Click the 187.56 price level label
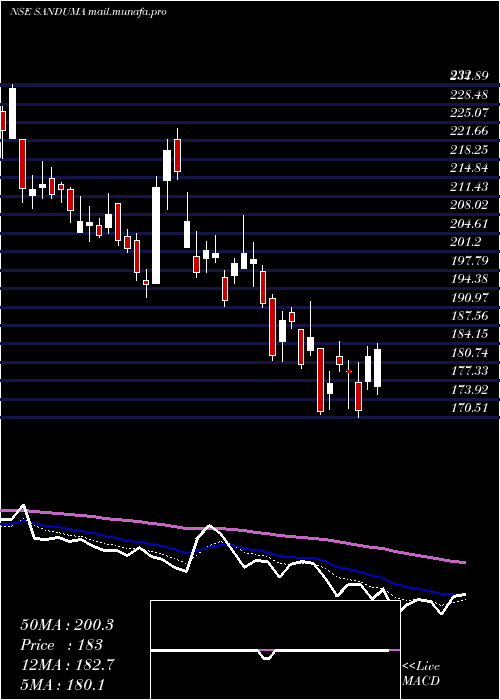This screenshot has width=500, height=700. coord(468,316)
